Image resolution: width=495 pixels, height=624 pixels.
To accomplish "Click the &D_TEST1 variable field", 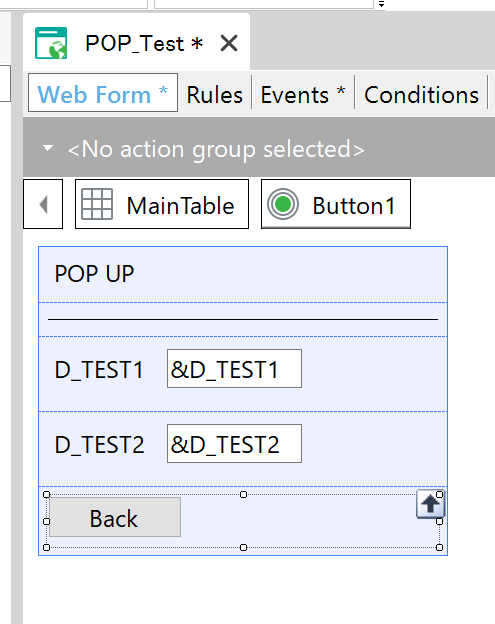I will coord(234,369).
